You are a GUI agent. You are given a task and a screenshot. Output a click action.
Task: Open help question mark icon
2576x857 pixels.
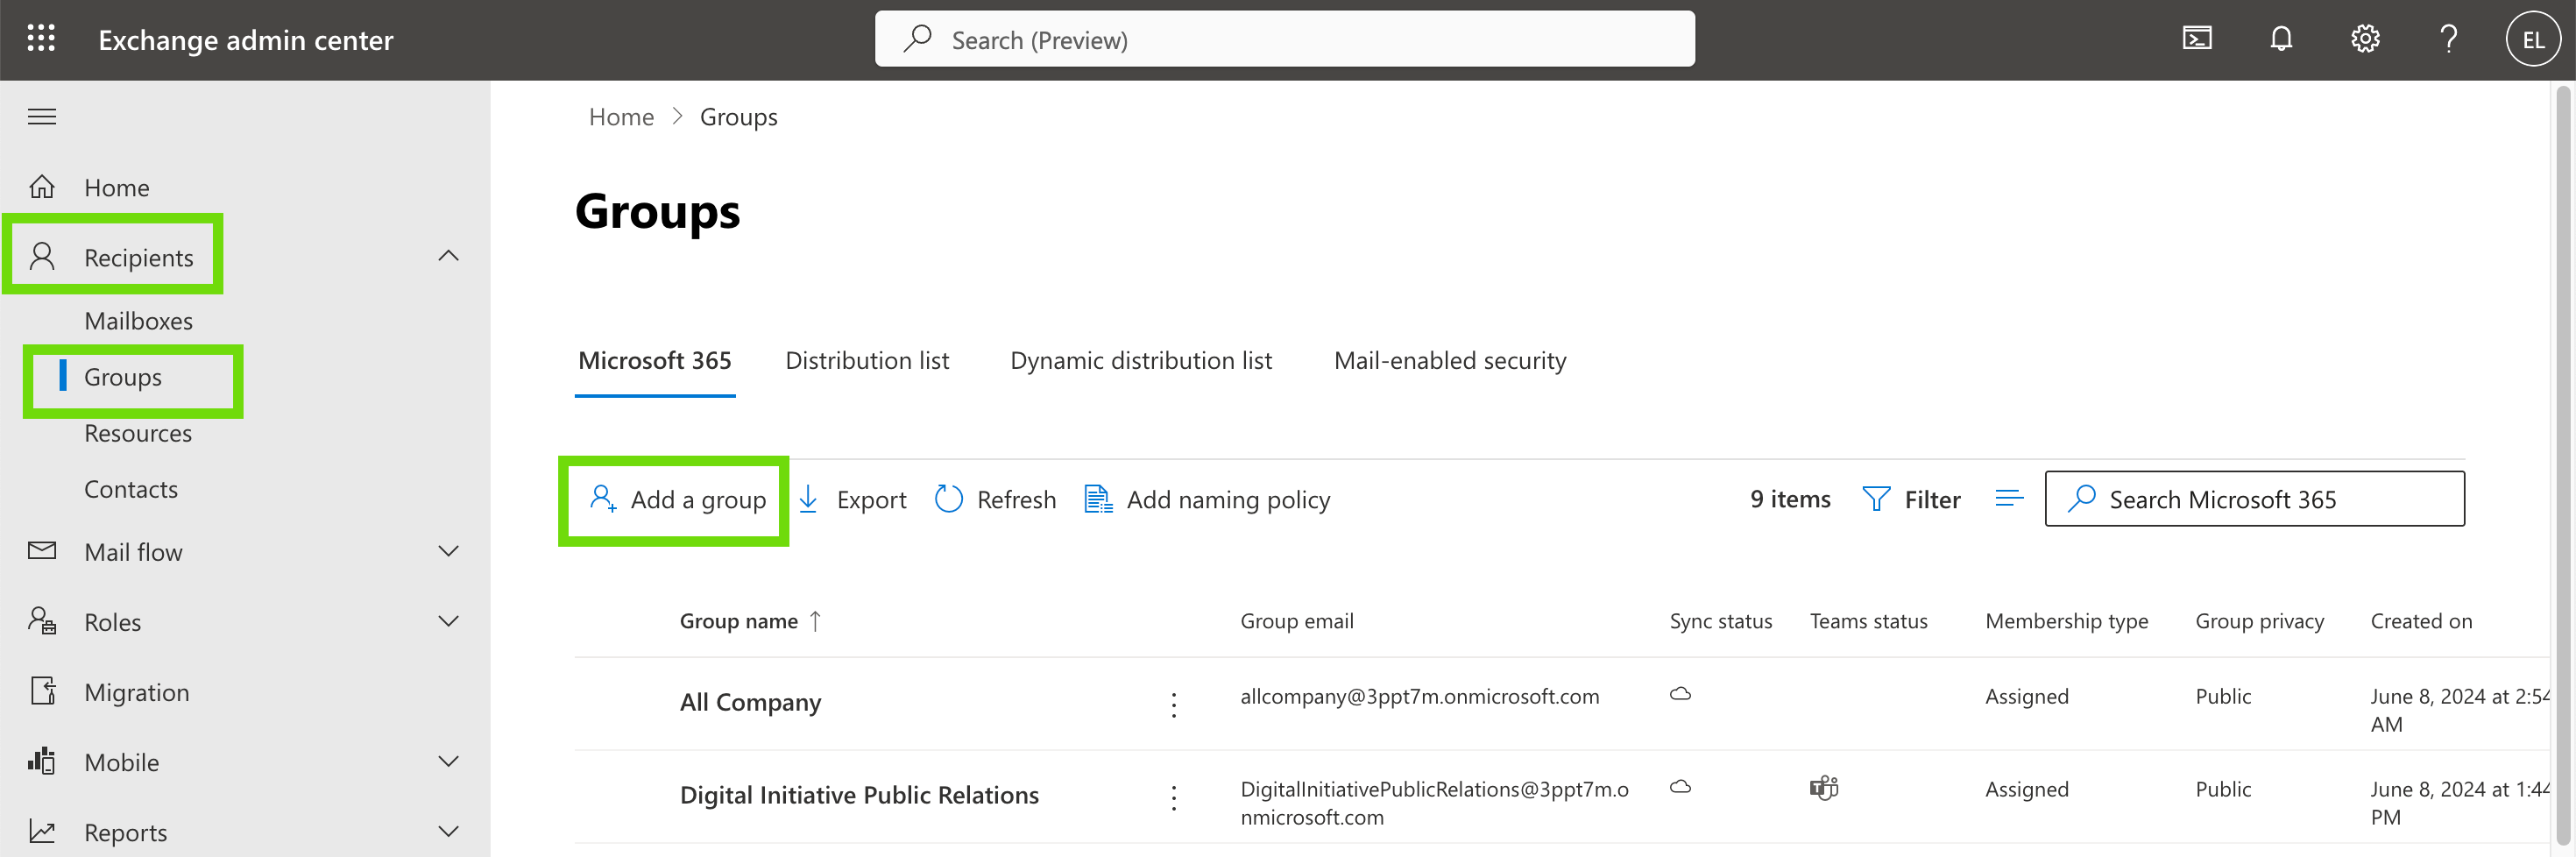(x=2449, y=39)
